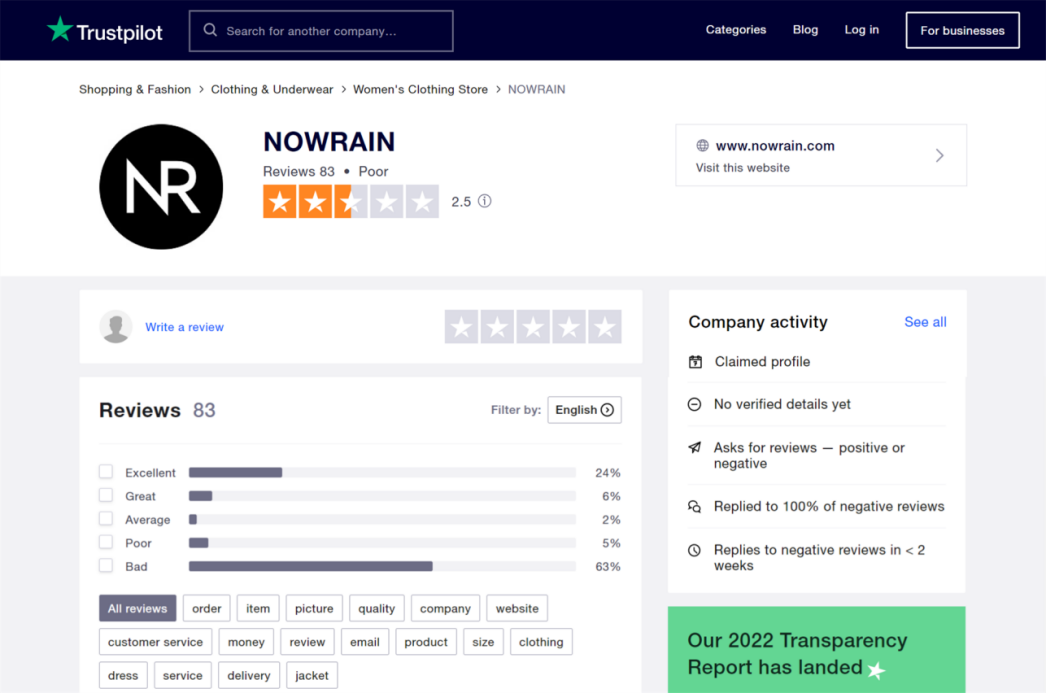Click the Claimed profile calendar icon
Image resolution: width=1046 pixels, height=693 pixels.
click(696, 362)
